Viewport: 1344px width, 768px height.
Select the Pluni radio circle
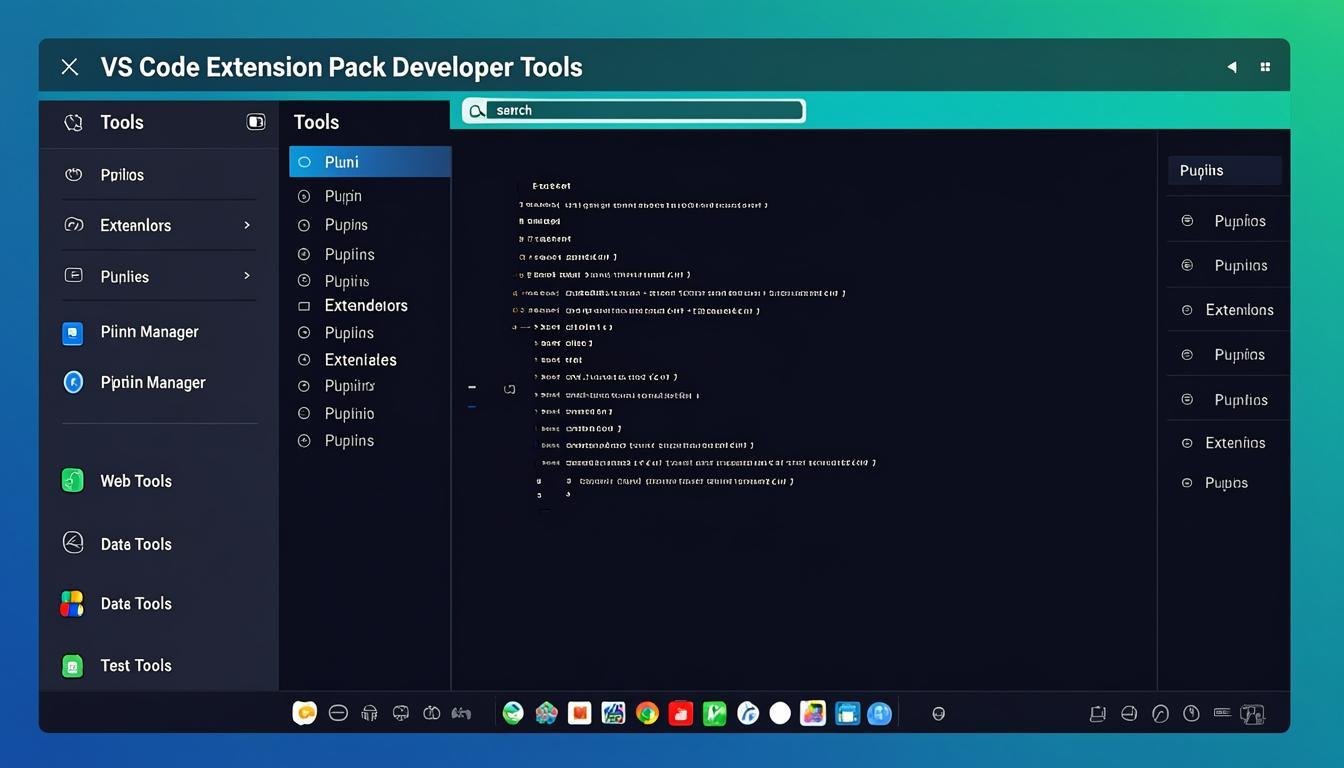pos(304,162)
